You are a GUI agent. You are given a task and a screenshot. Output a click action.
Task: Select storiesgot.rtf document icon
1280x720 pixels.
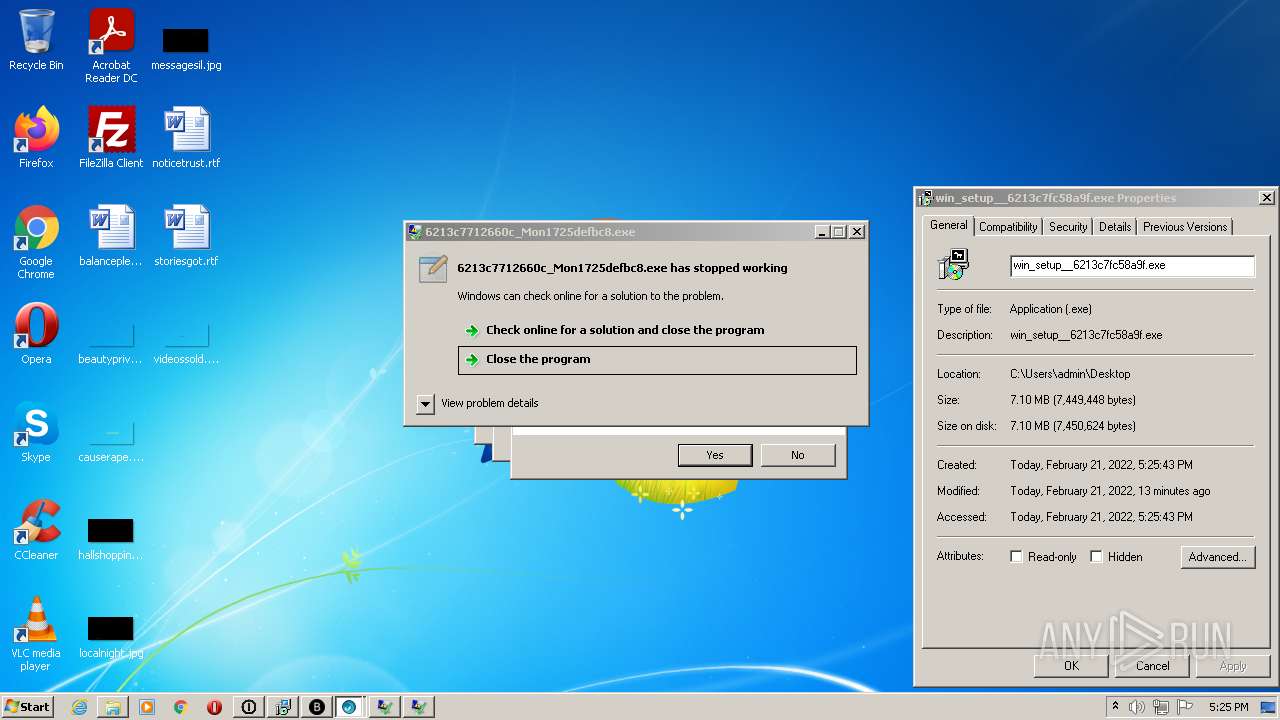pyautogui.click(x=186, y=237)
